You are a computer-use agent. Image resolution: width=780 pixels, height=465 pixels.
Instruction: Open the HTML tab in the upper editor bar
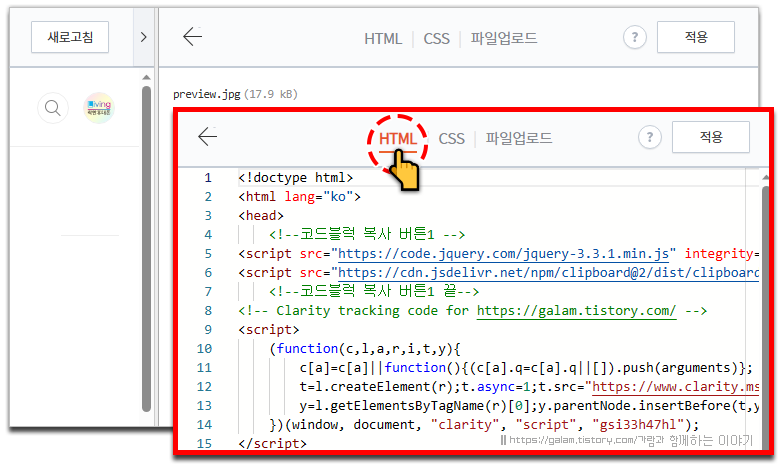(383, 38)
